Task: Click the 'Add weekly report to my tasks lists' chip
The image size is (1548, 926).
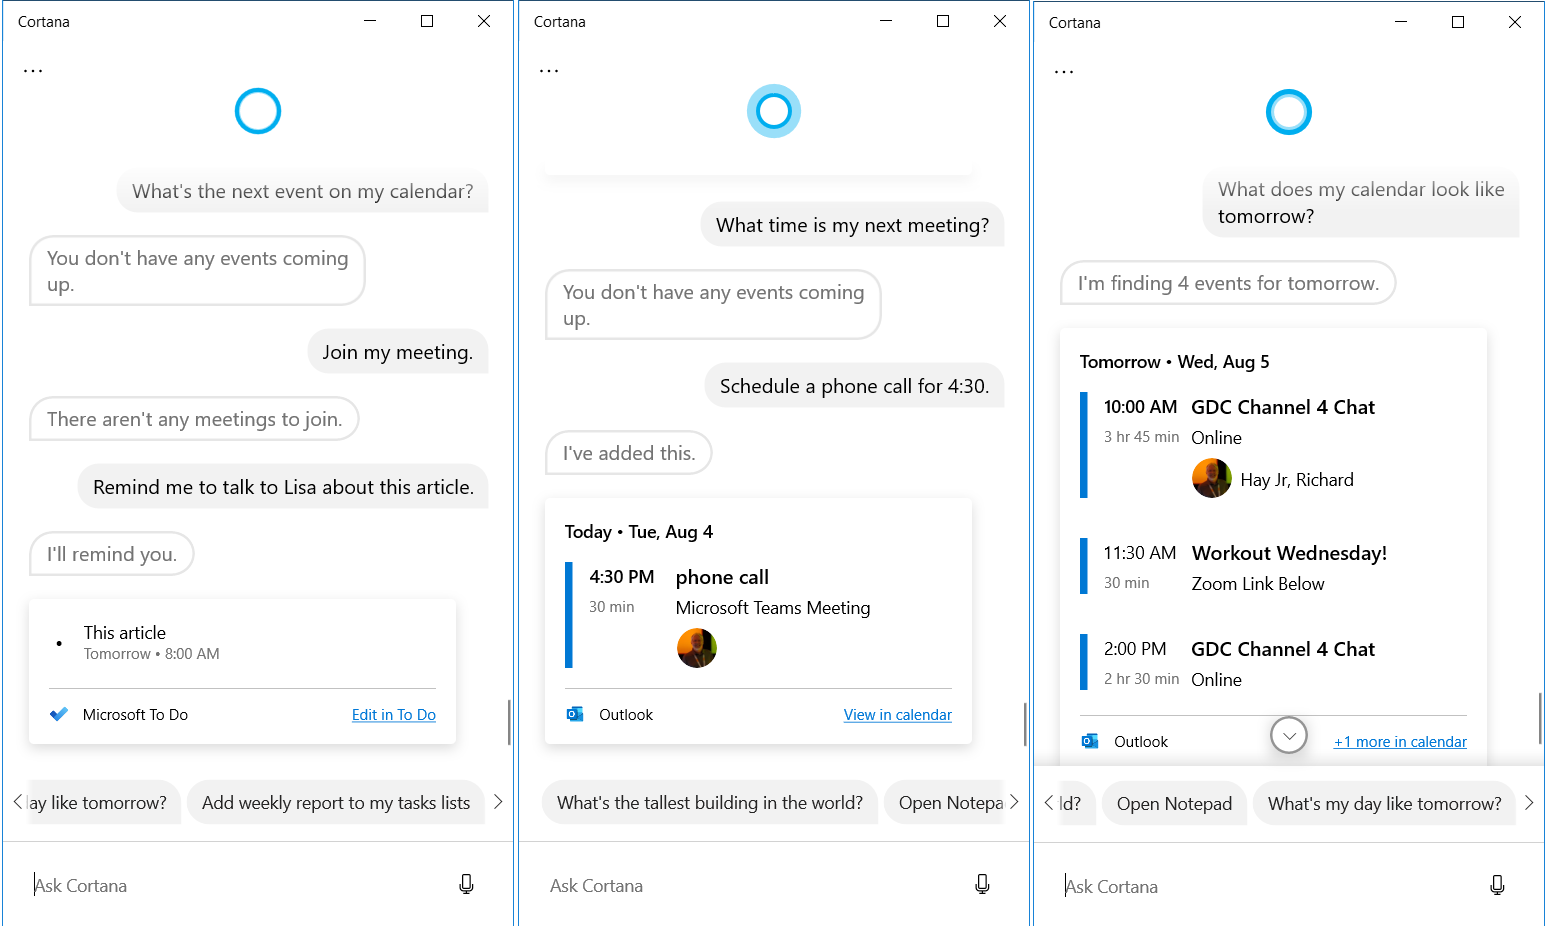Action: (x=336, y=802)
